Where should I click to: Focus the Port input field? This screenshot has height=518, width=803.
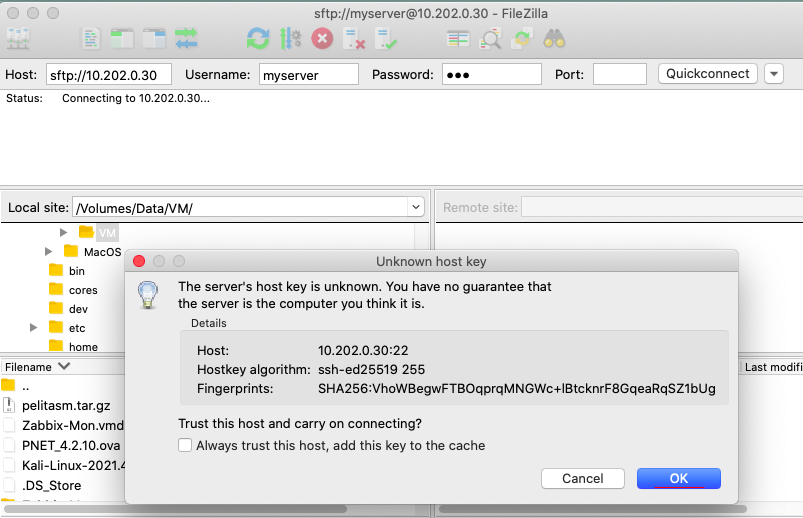pyautogui.click(x=620, y=75)
